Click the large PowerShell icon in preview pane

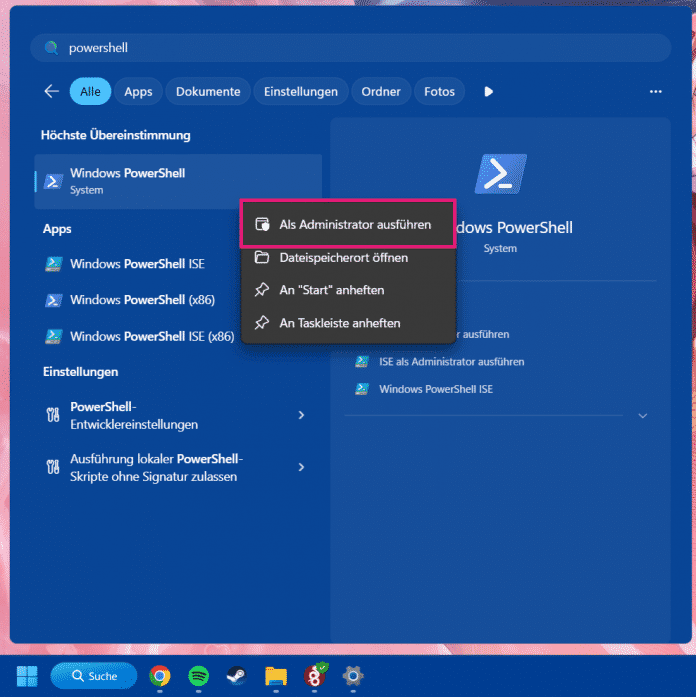pyautogui.click(x=500, y=174)
